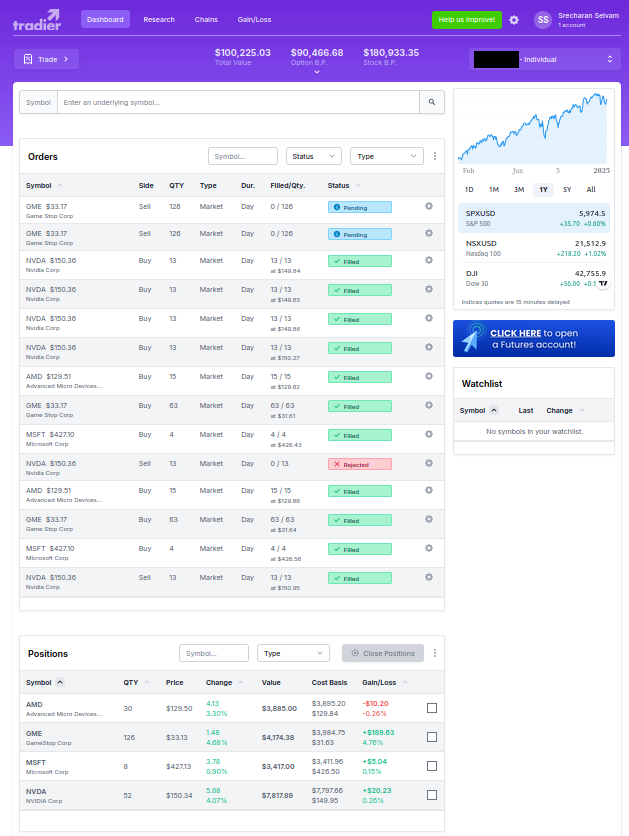Open gear for AMD order filled at $129.82
The height and width of the screenshot is (836, 629).
pos(429,376)
